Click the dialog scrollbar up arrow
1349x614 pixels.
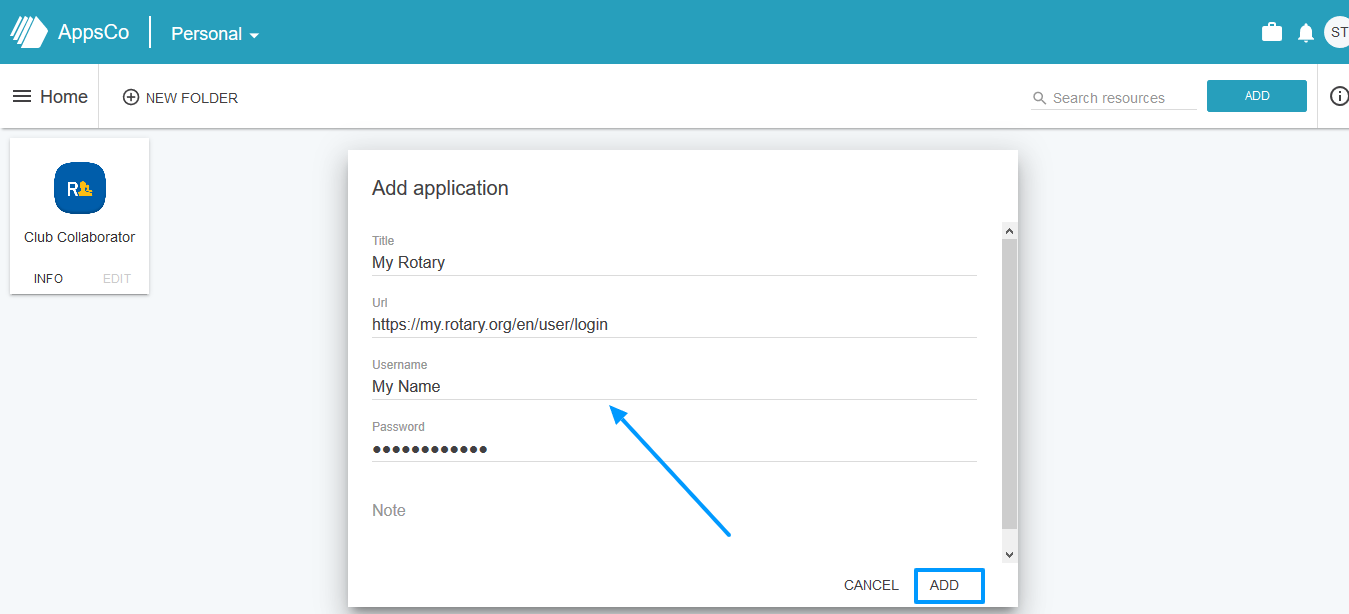[1009, 231]
